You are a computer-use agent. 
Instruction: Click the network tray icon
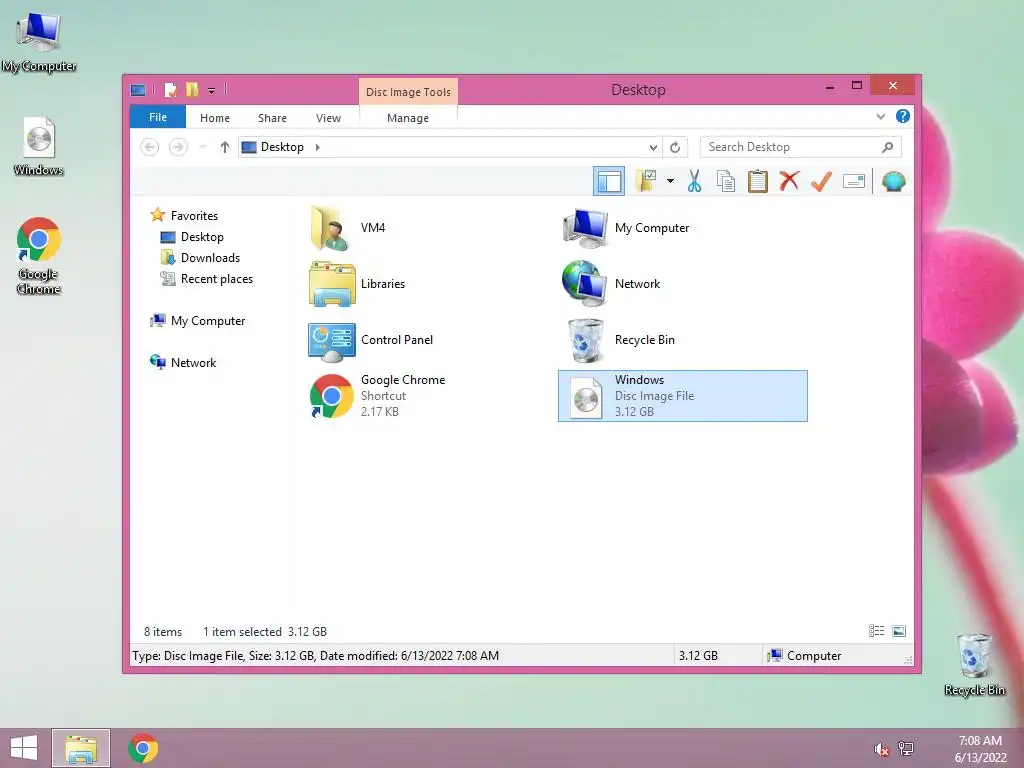click(x=906, y=748)
